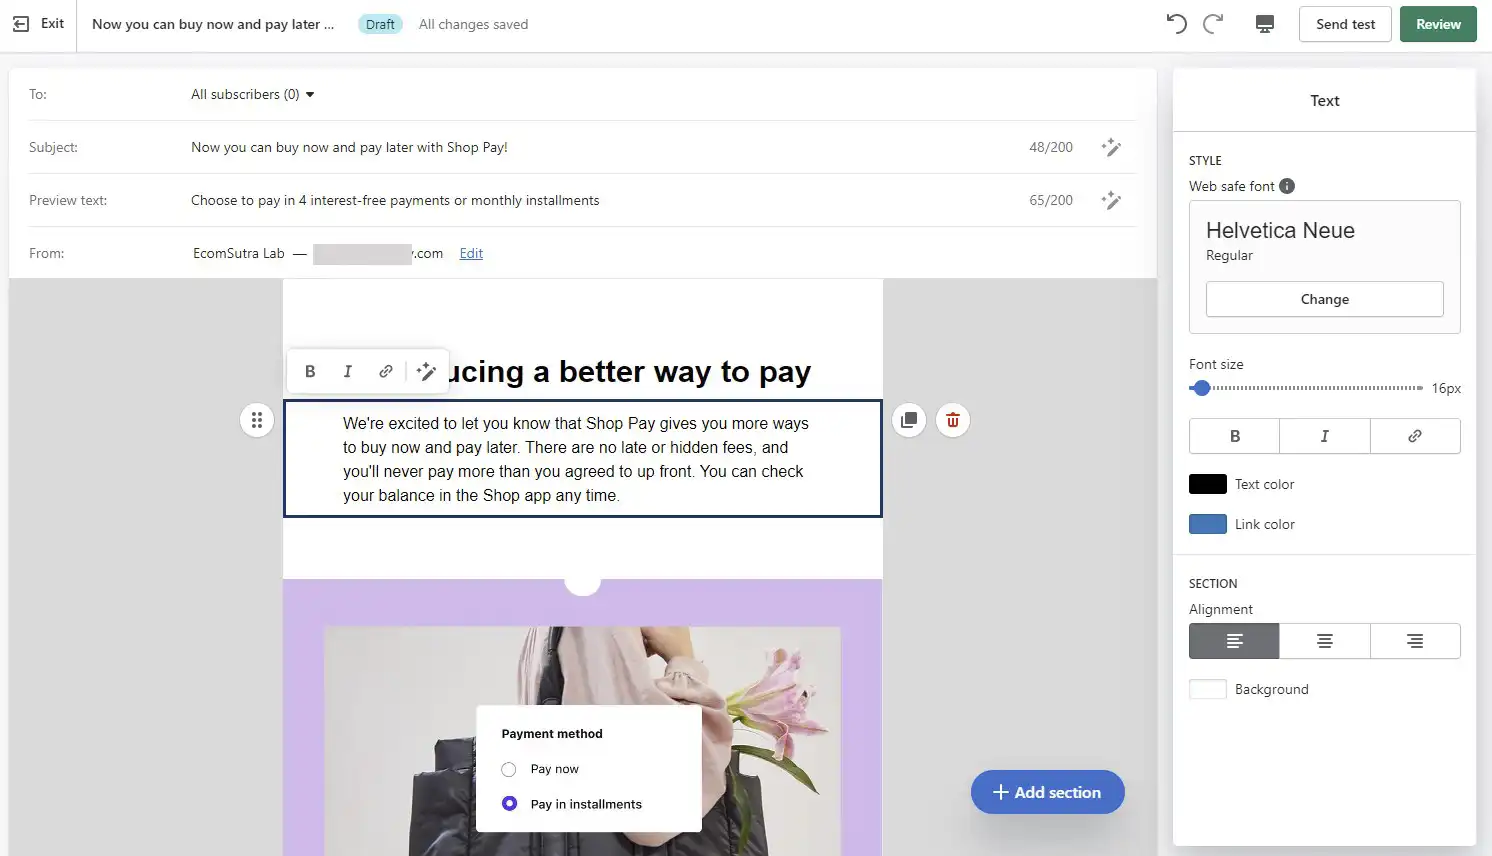Click into the Preview text field
The height and width of the screenshot is (856, 1492).
395,200
